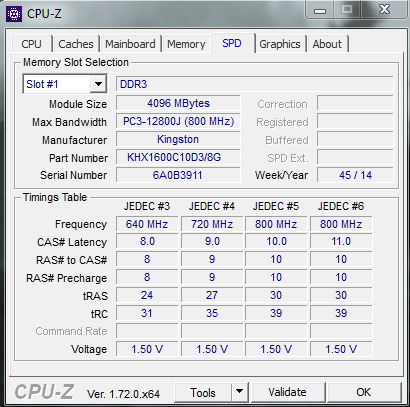Open the Graphics tab
Image resolution: width=410 pixels, height=407 pixels.
tap(280, 44)
